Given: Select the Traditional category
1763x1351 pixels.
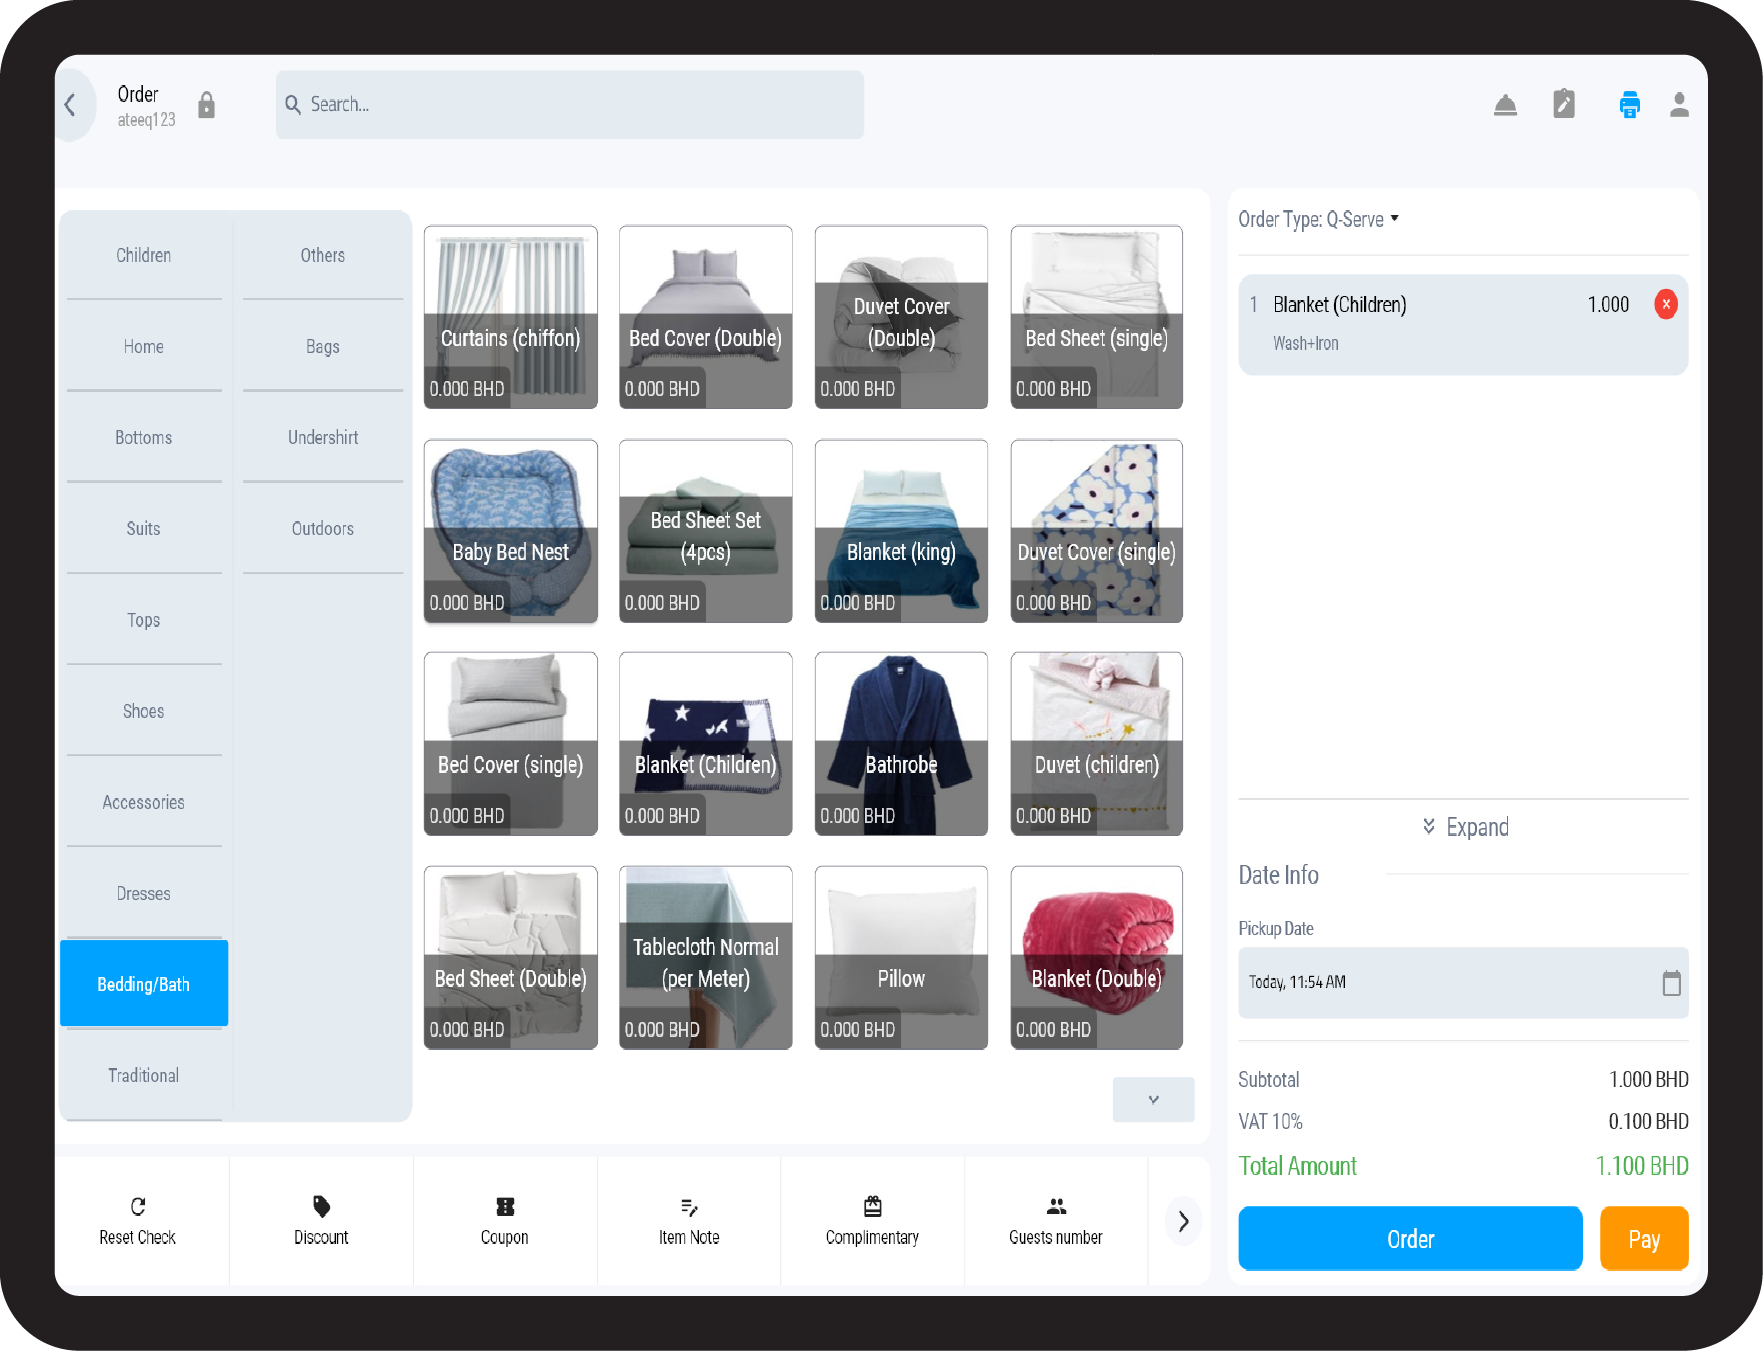Looking at the screenshot, I should [144, 1076].
